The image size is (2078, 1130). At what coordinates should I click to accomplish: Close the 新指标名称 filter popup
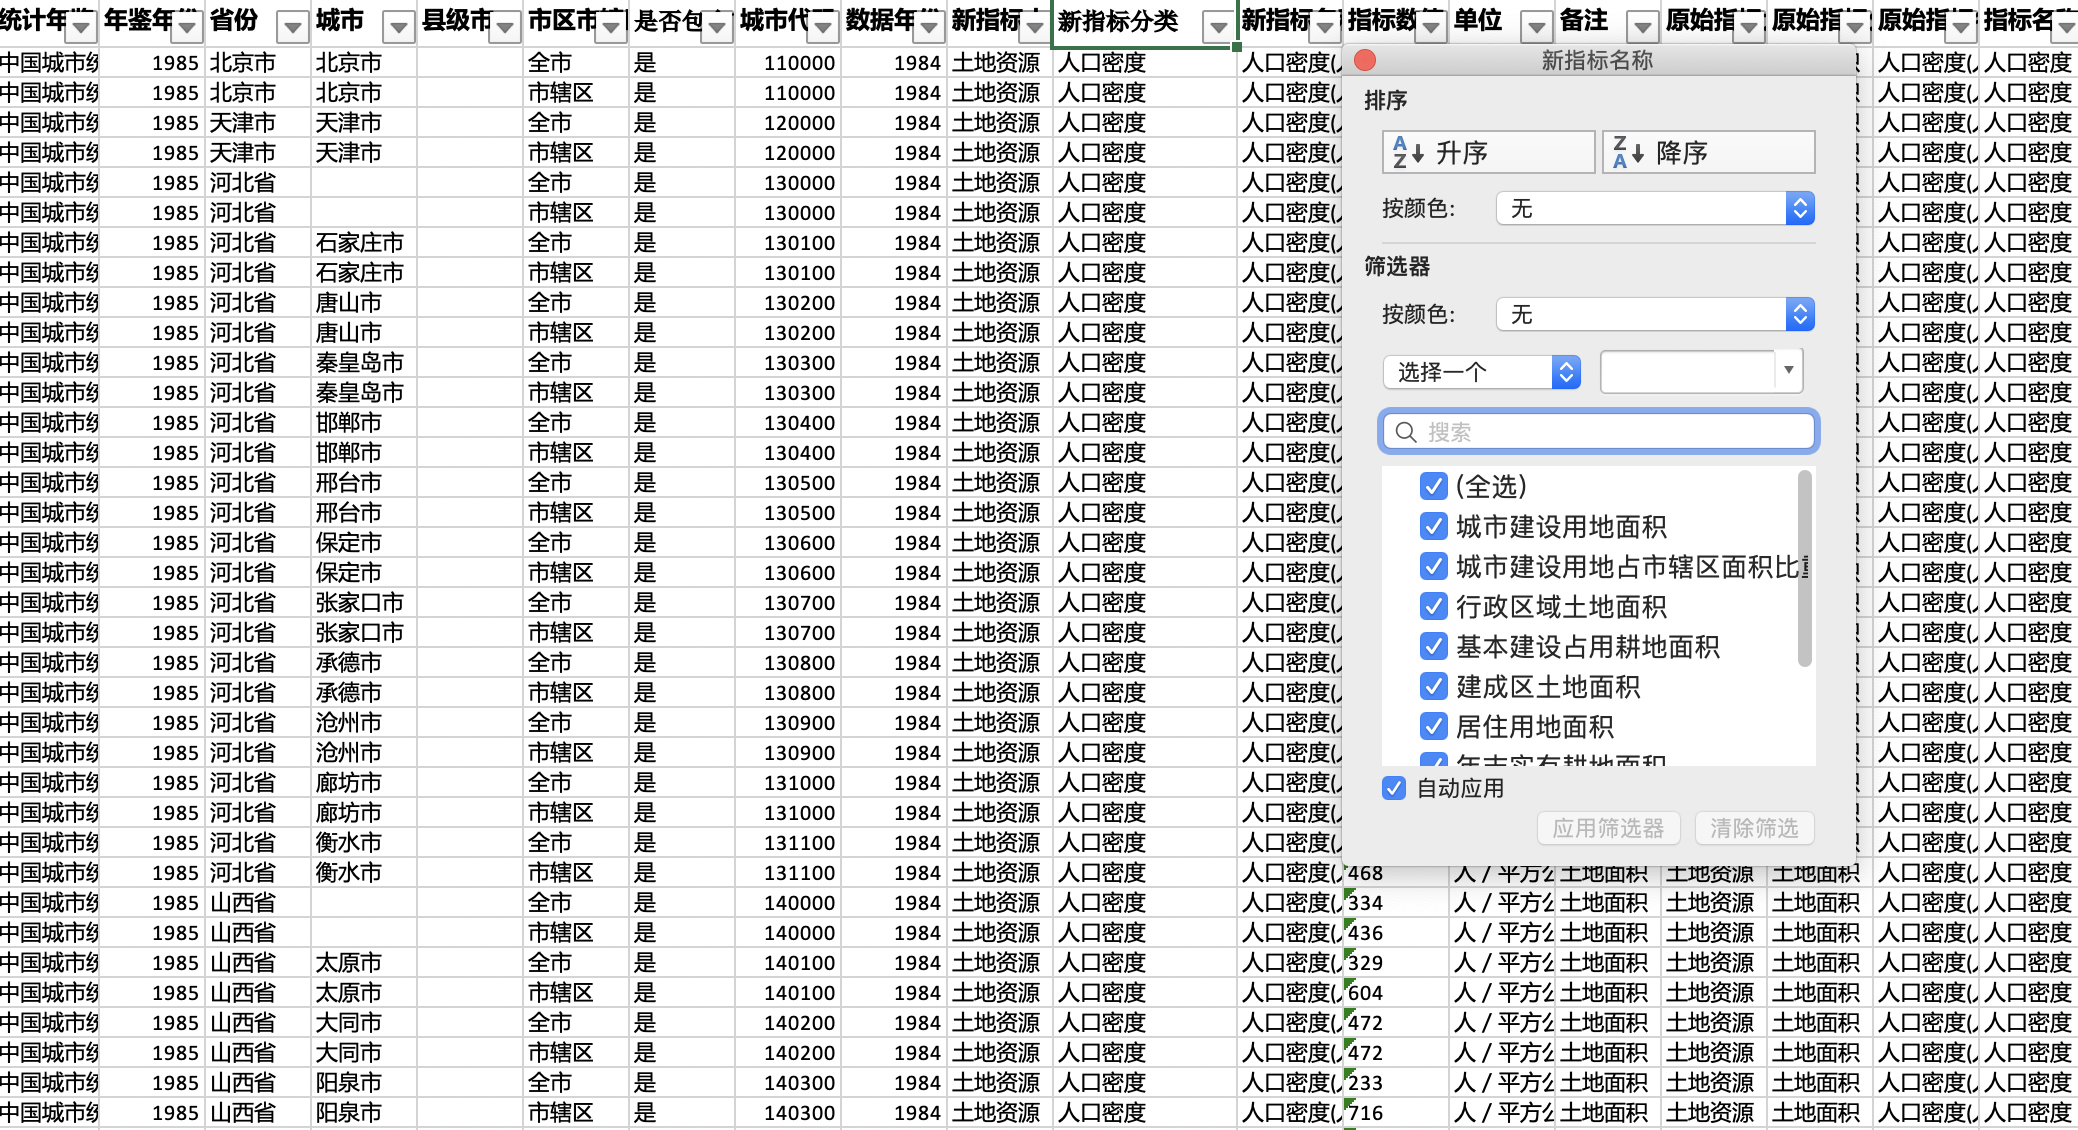1365,61
